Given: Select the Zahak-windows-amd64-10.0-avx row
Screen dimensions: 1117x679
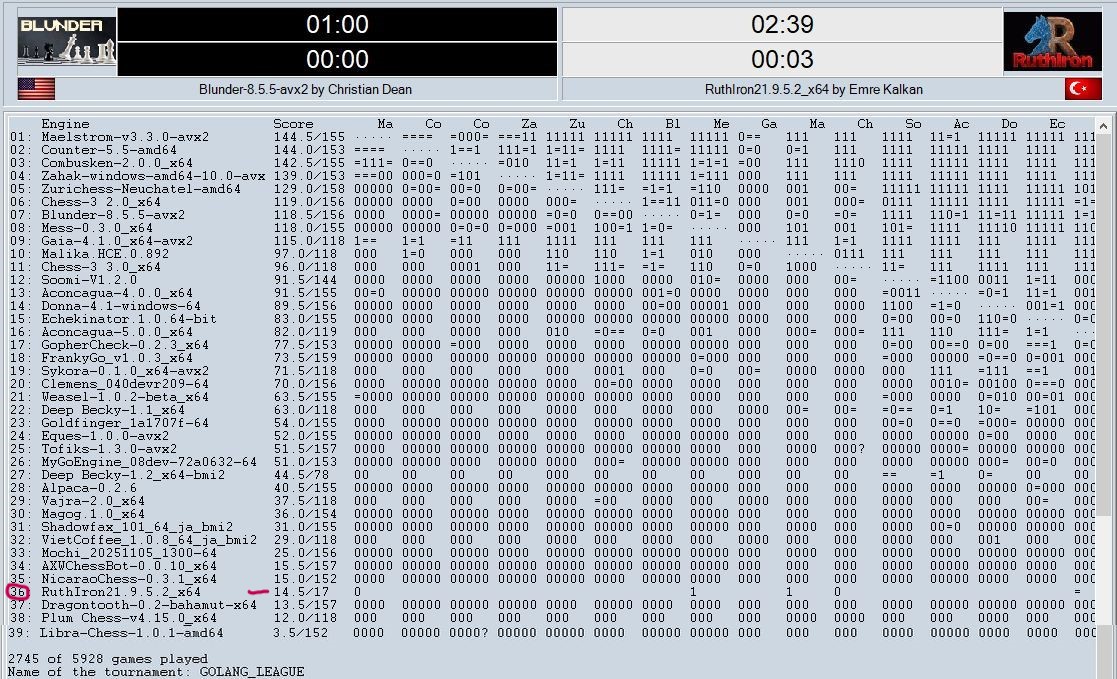Looking at the screenshot, I should coord(552,176).
